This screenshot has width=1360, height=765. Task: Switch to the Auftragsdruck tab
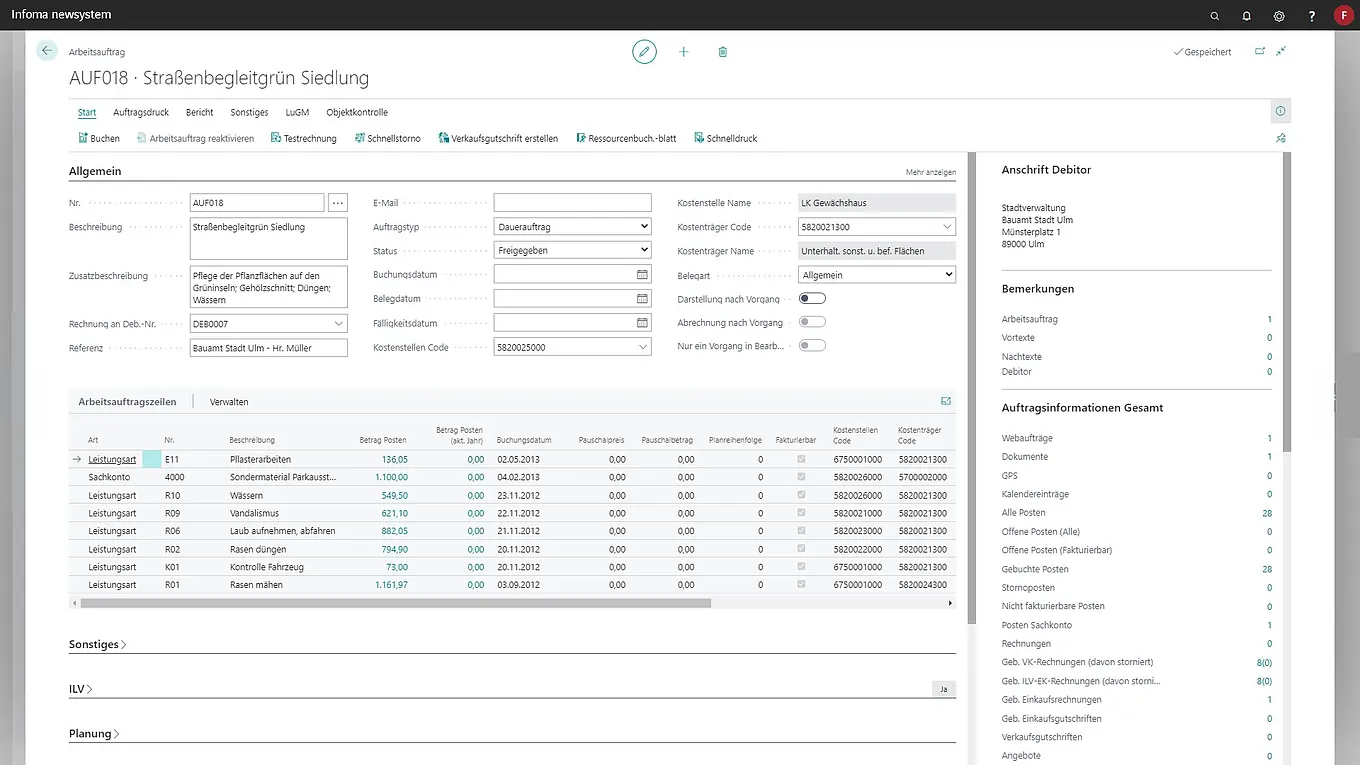click(x=141, y=113)
